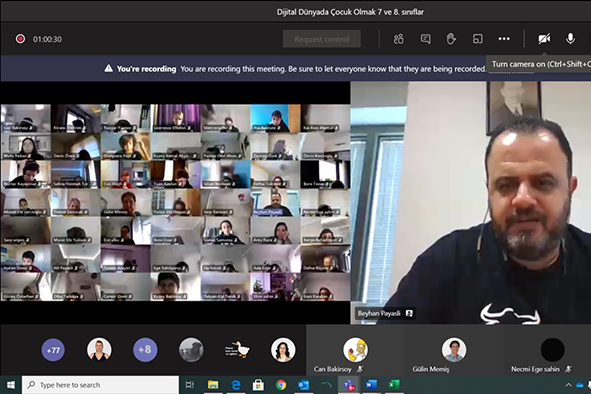
Task: Open Microsoft Word from the taskbar
Action: (x=371, y=385)
